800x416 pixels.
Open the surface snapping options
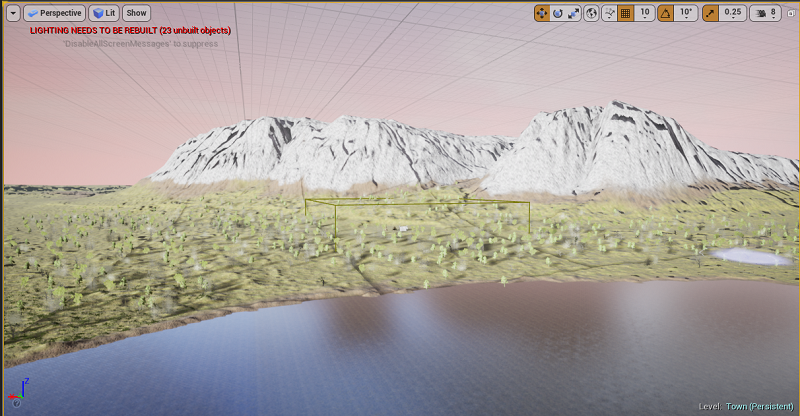pyautogui.click(x=609, y=13)
